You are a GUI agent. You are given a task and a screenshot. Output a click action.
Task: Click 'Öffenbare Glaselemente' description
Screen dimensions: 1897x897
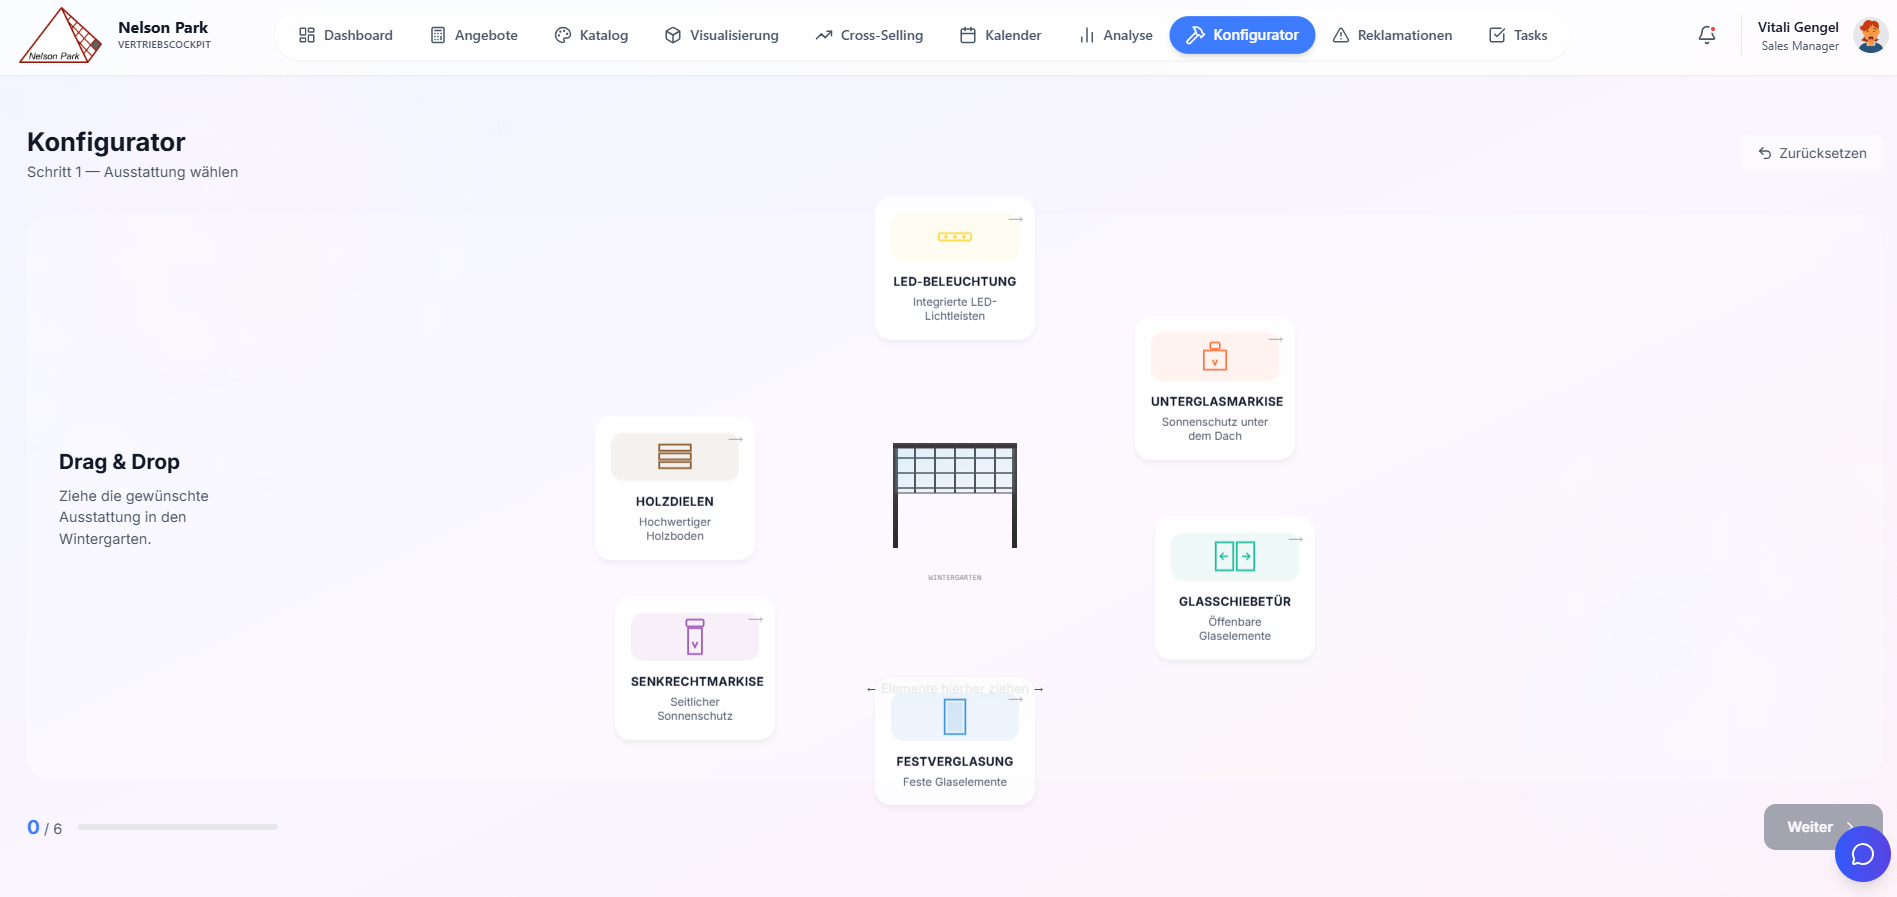point(1235,629)
